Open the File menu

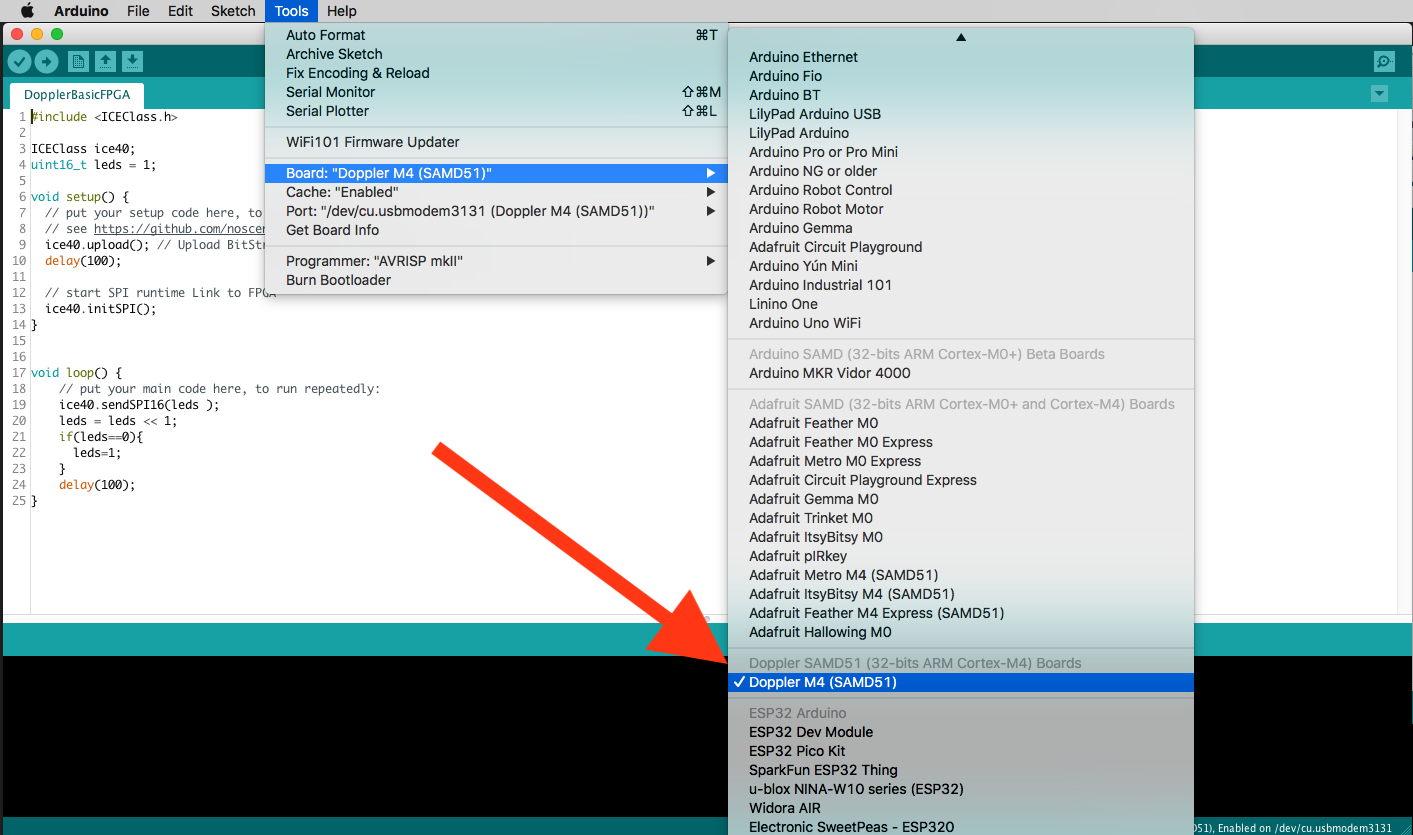coord(138,11)
